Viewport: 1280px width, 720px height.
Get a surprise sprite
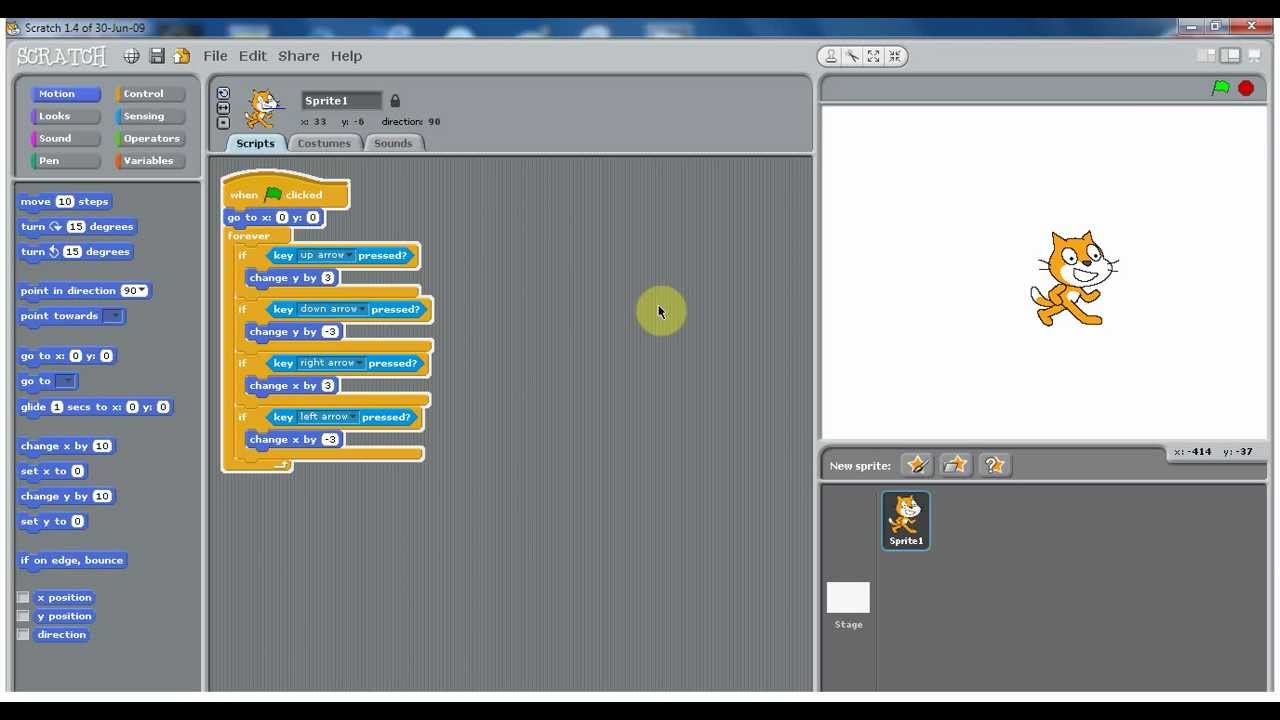994,465
